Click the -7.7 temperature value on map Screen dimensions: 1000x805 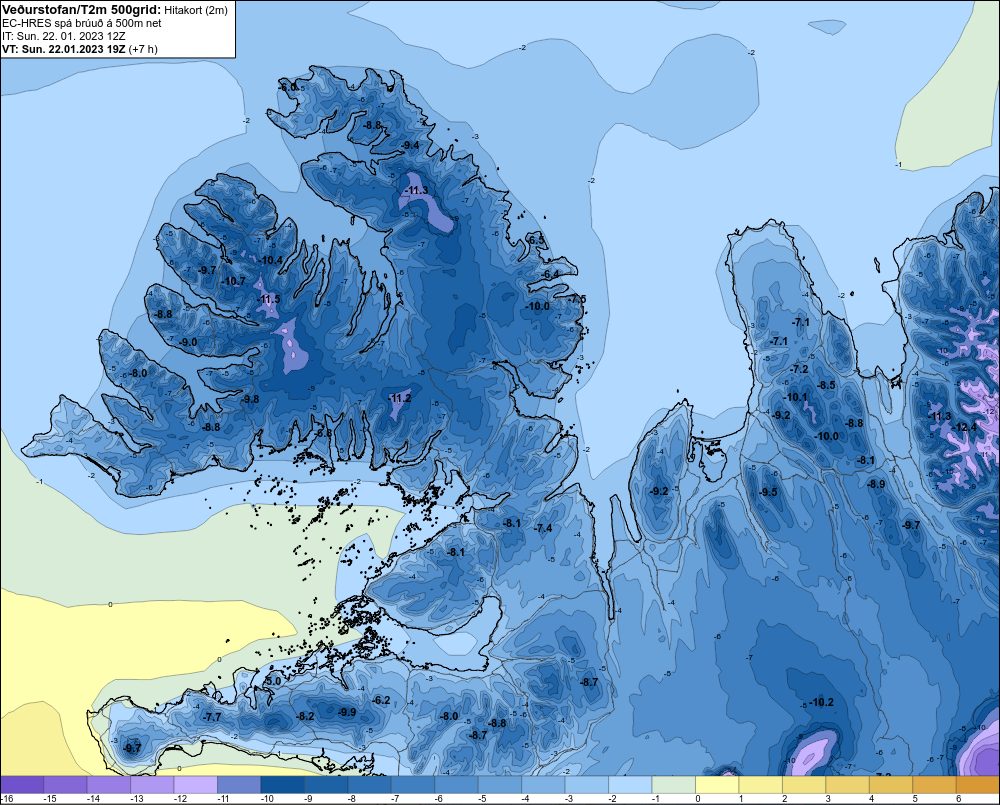[x=212, y=717]
